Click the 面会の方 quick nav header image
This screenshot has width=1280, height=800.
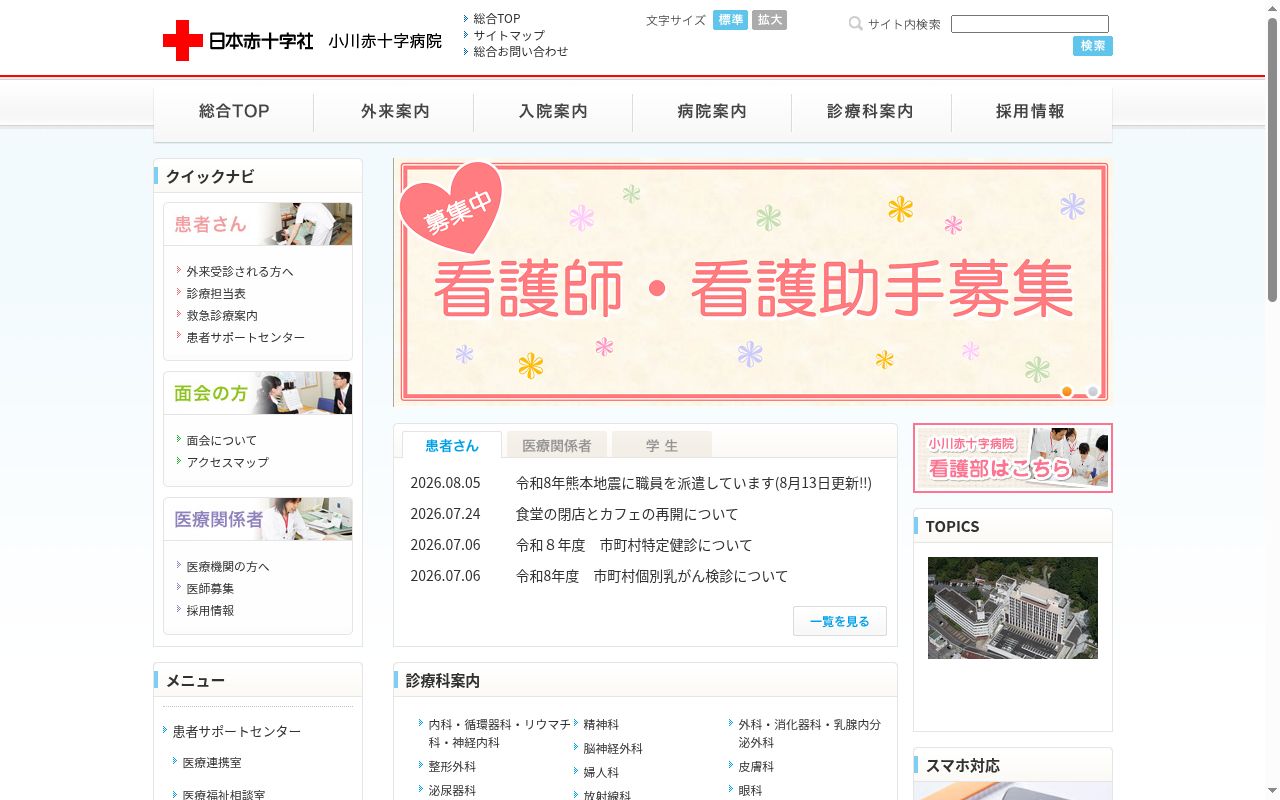(x=258, y=393)
